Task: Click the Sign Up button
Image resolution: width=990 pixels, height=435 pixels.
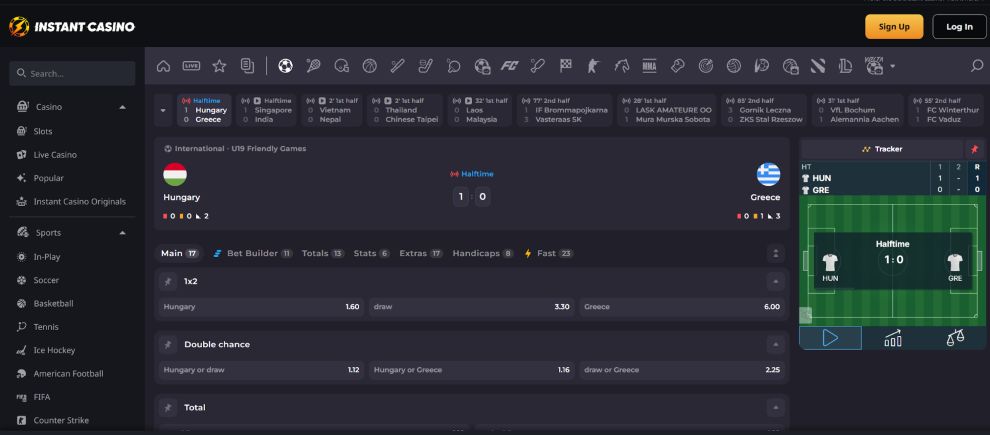Action: coord(894,26)
